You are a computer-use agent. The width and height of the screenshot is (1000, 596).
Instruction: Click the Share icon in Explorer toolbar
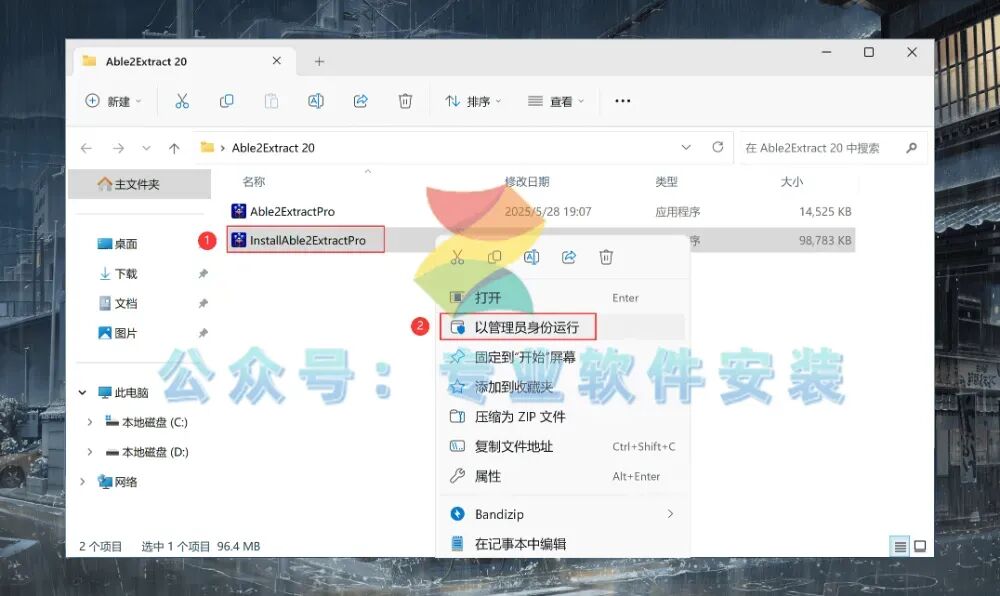tap(360, 101)
